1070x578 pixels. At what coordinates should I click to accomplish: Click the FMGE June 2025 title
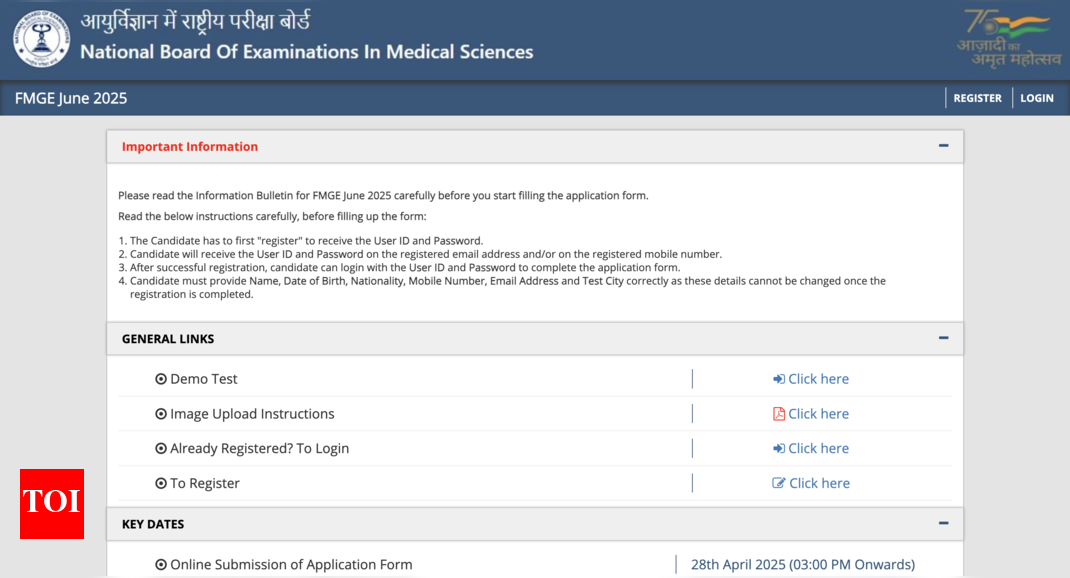click(71, 98)
